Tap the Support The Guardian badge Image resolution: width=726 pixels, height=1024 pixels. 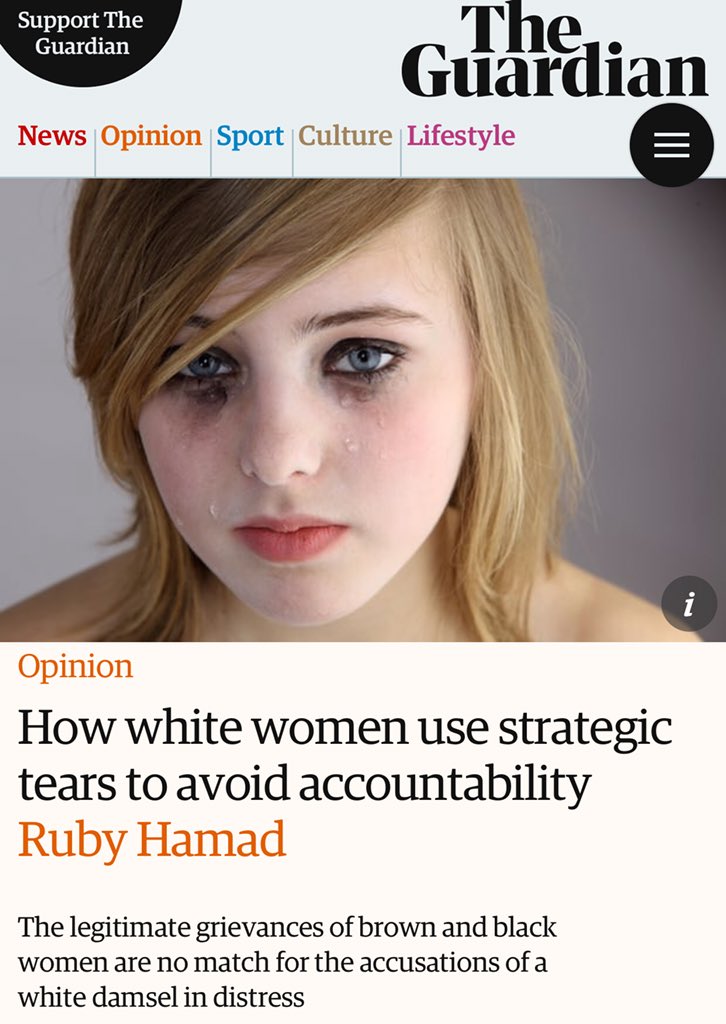coord(82,33)
